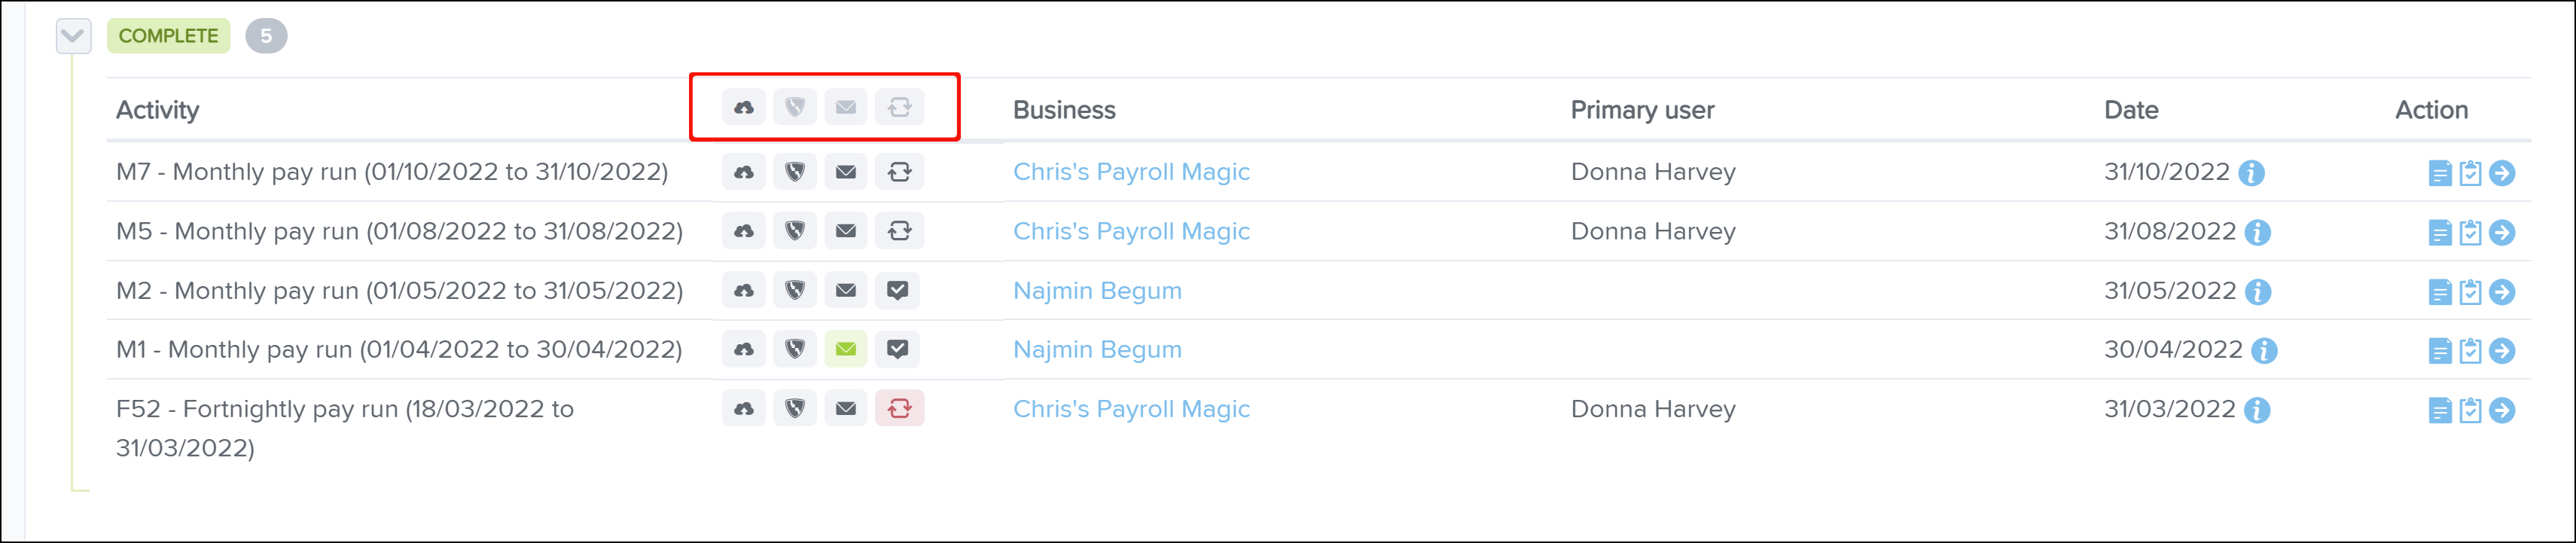This screenshot has height=543, width=2576.
Task: Click the grey count badge showing 5
Action: [266, 36]
